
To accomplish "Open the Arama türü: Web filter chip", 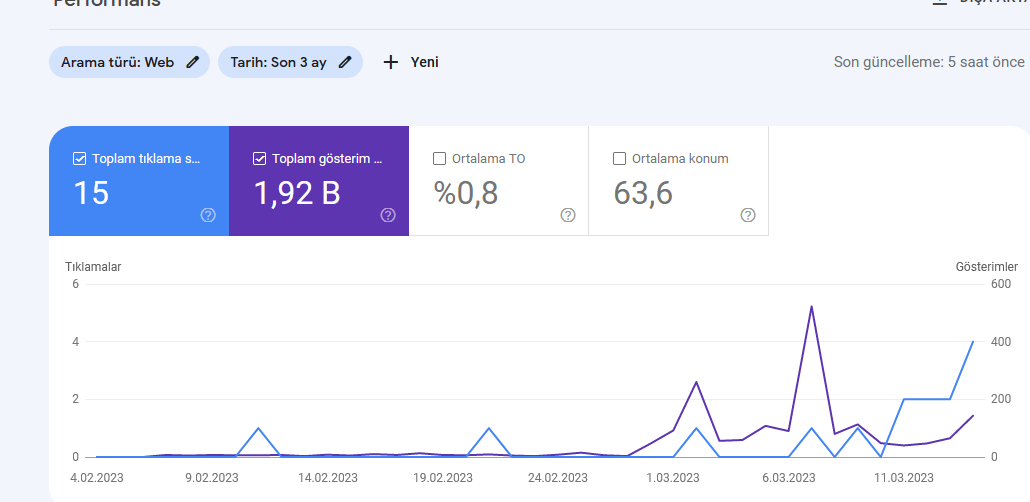I will (129, 62).
